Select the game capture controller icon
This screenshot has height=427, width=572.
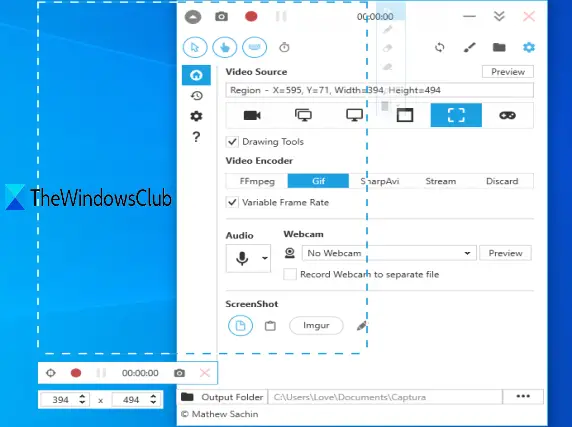507,115
